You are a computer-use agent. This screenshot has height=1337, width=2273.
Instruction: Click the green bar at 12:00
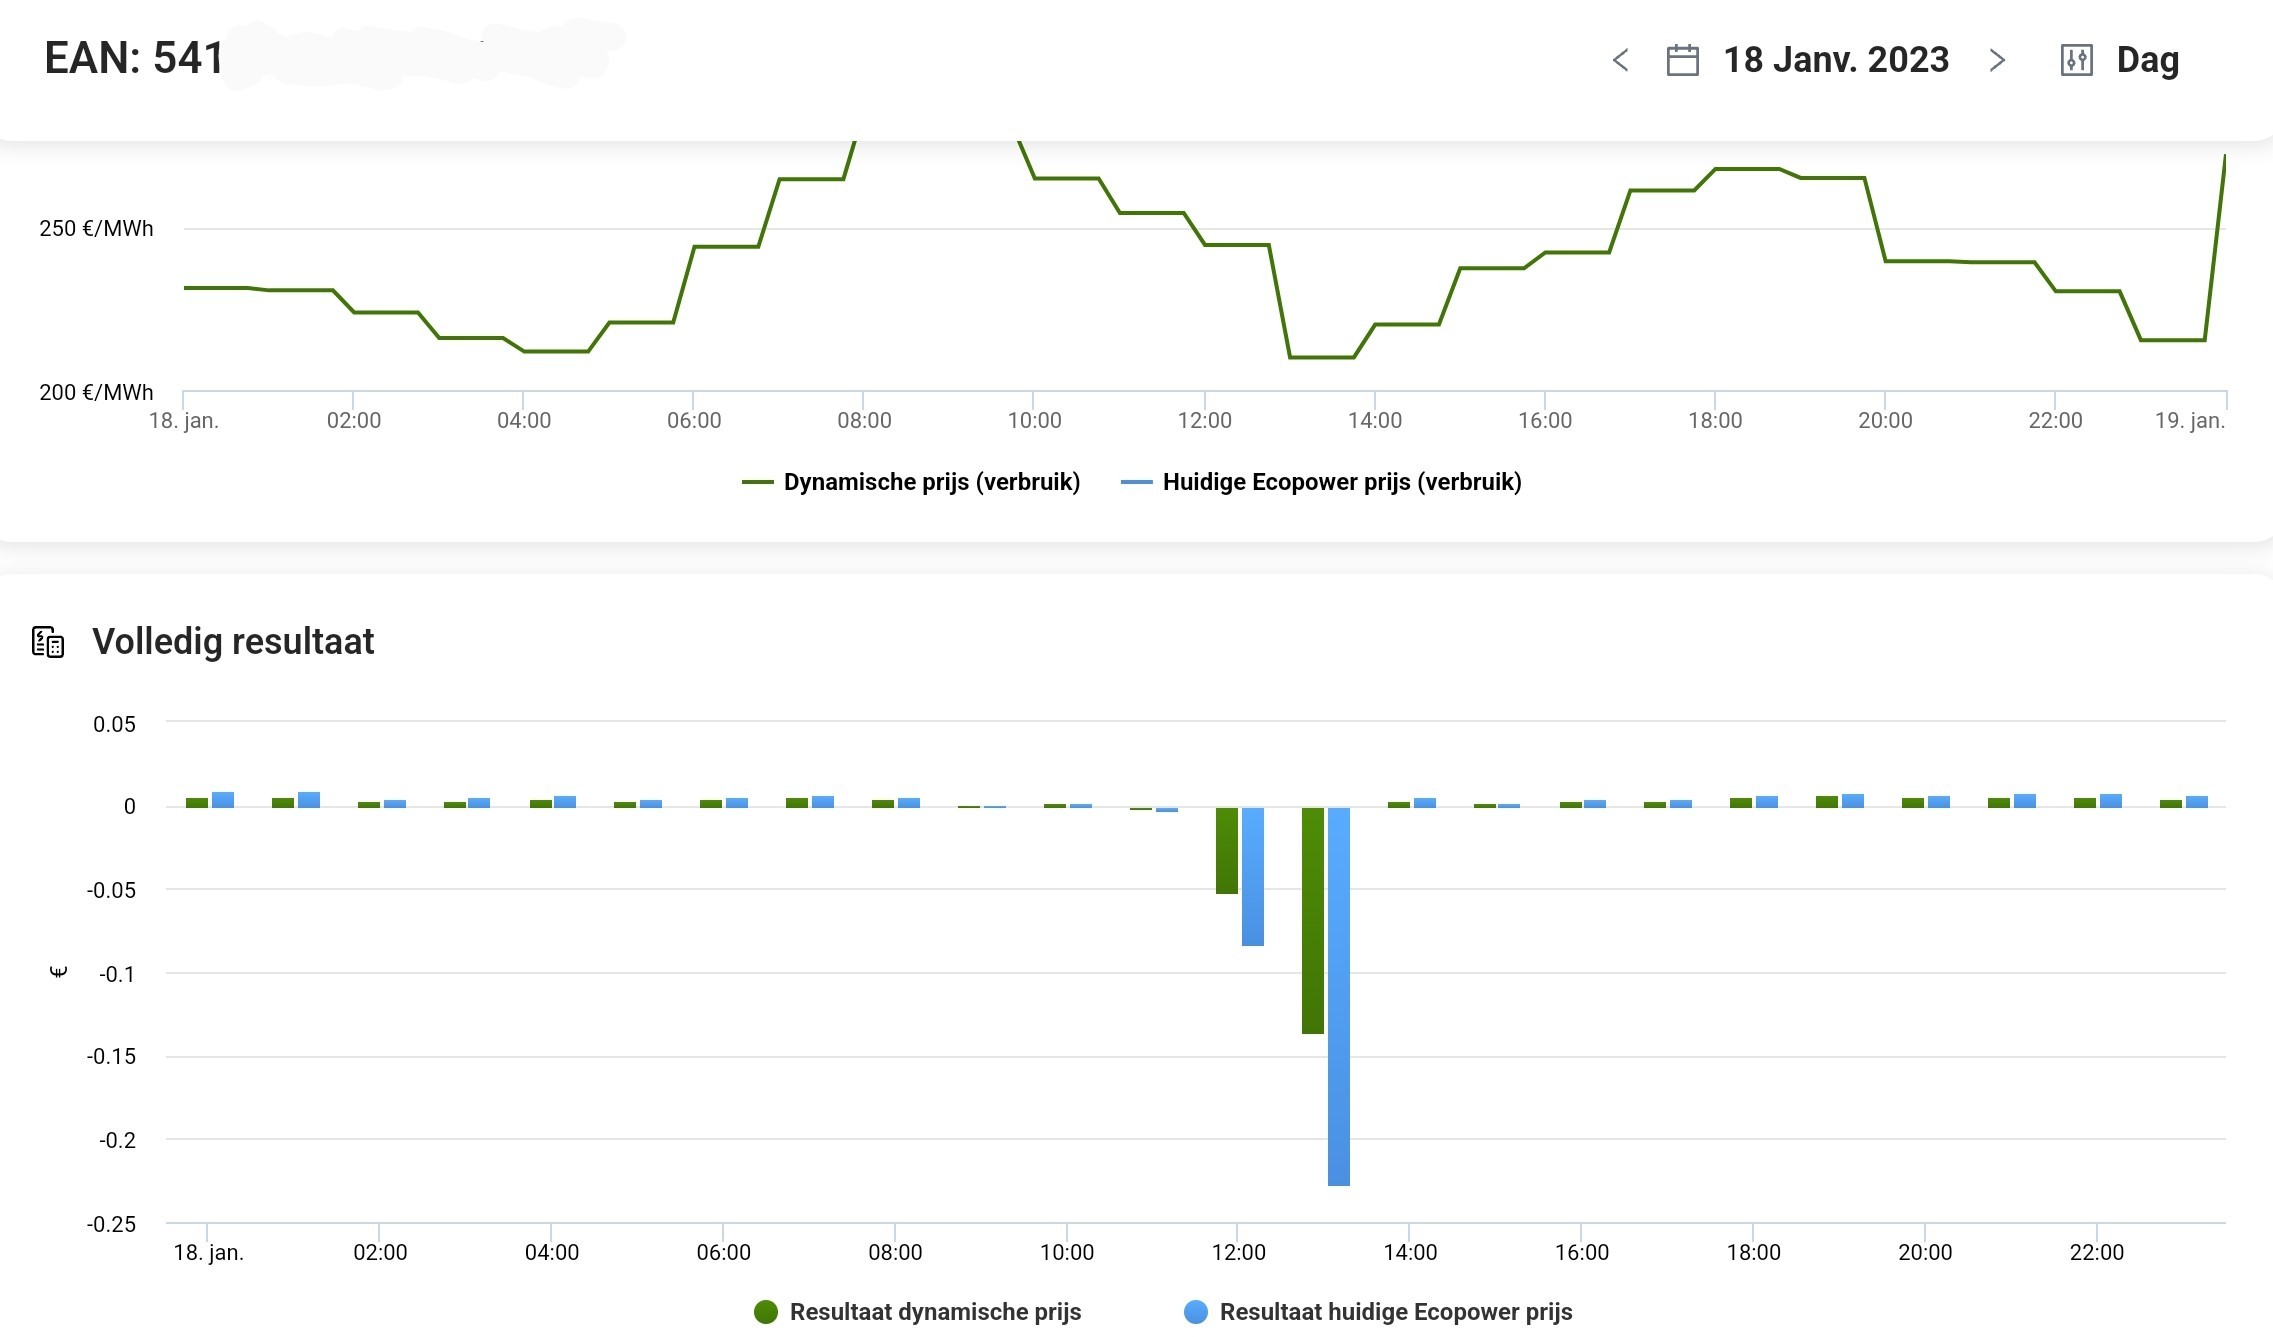pos(1226,850)
